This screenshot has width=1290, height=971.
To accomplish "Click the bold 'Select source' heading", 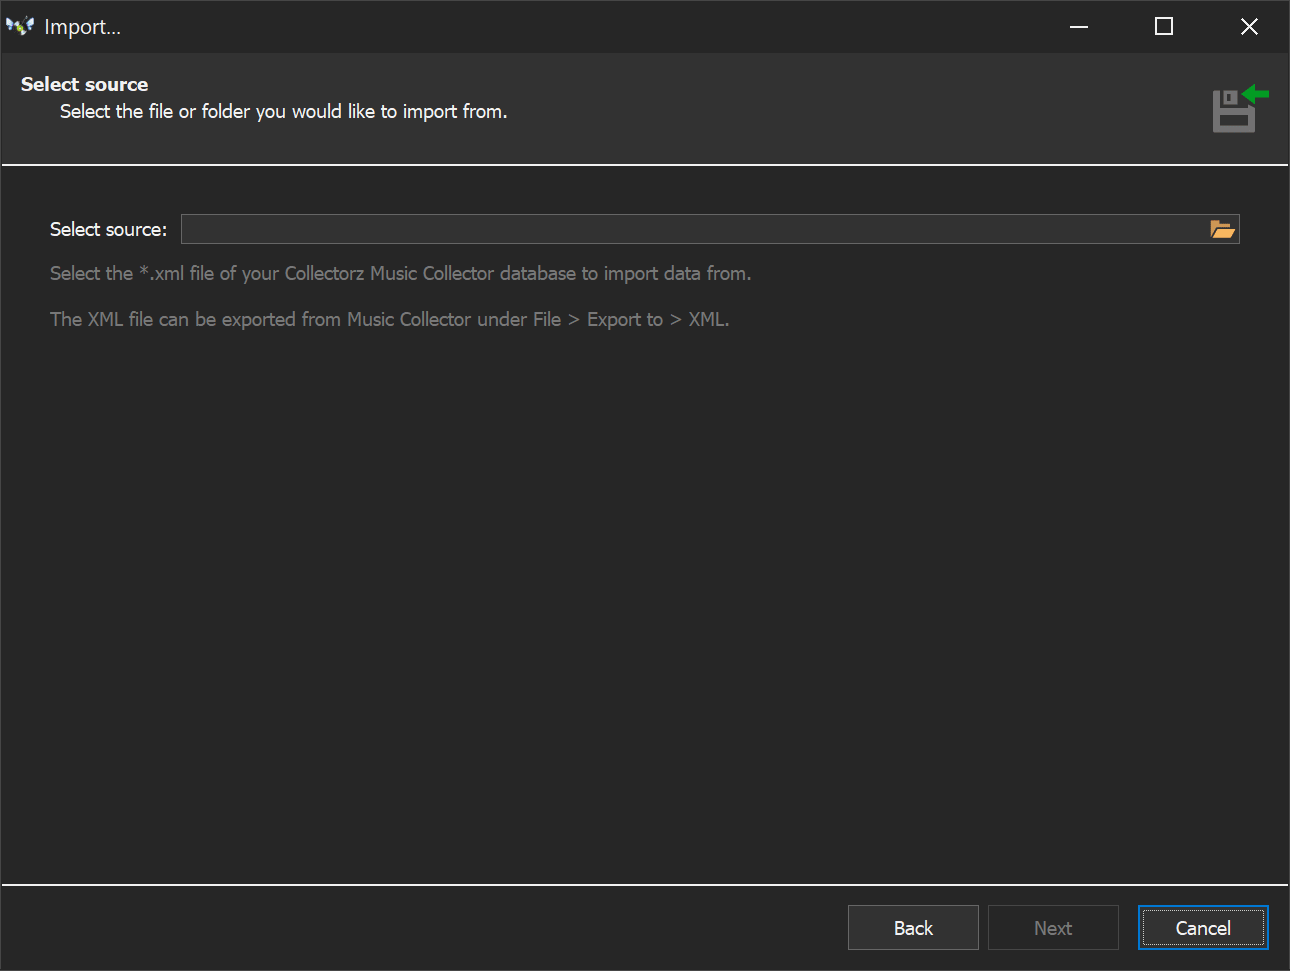I will [85, 84].
